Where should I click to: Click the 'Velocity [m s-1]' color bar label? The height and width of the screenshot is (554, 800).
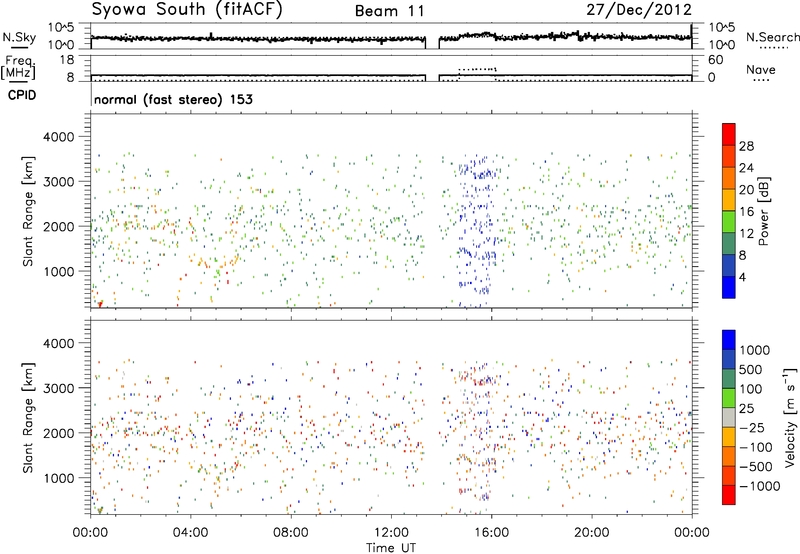point(790,417)
